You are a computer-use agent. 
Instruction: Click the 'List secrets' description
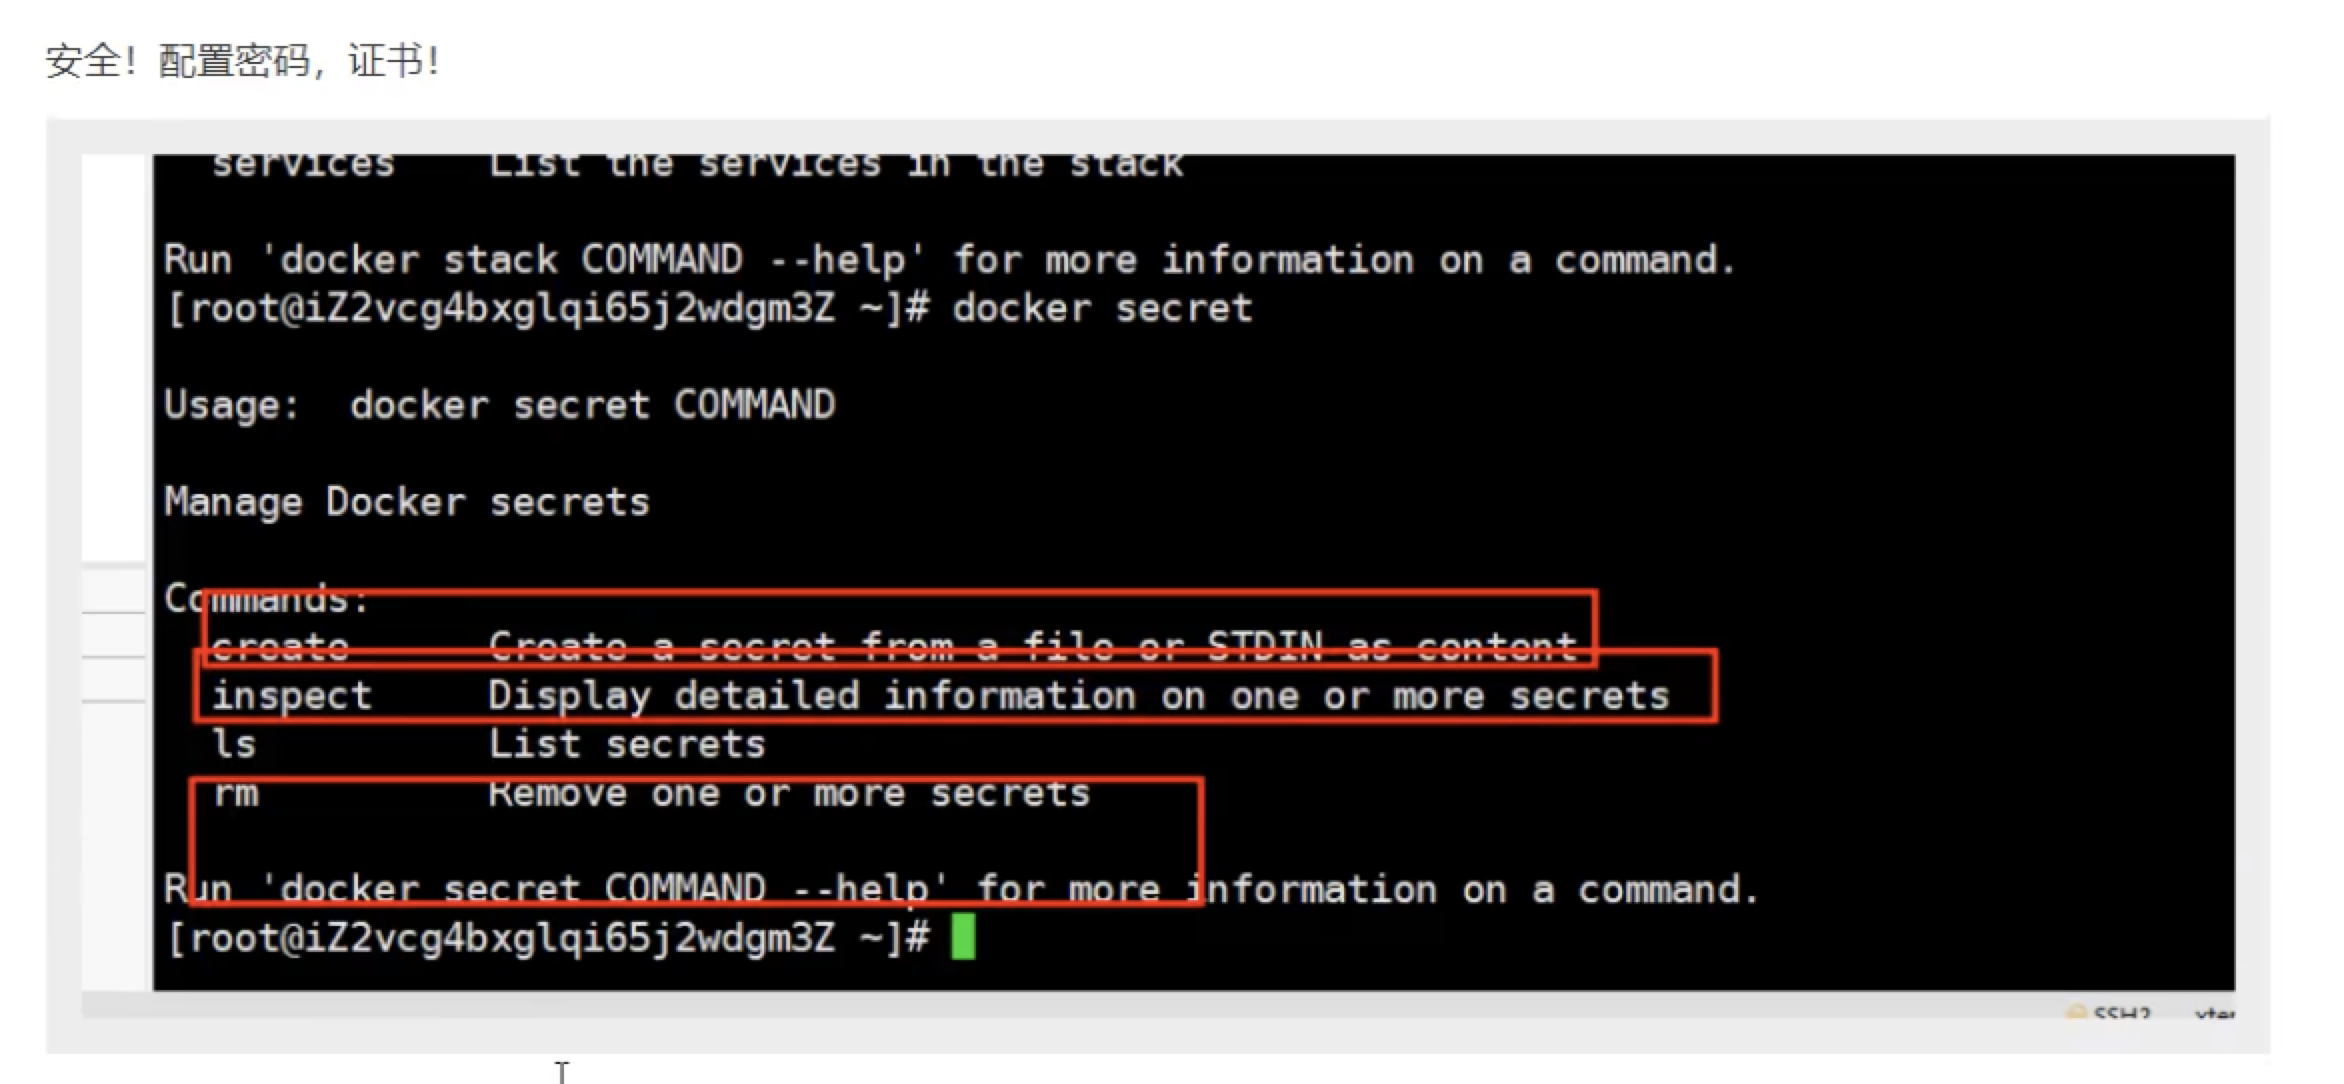pyautogui.click(x=627, y=744)
